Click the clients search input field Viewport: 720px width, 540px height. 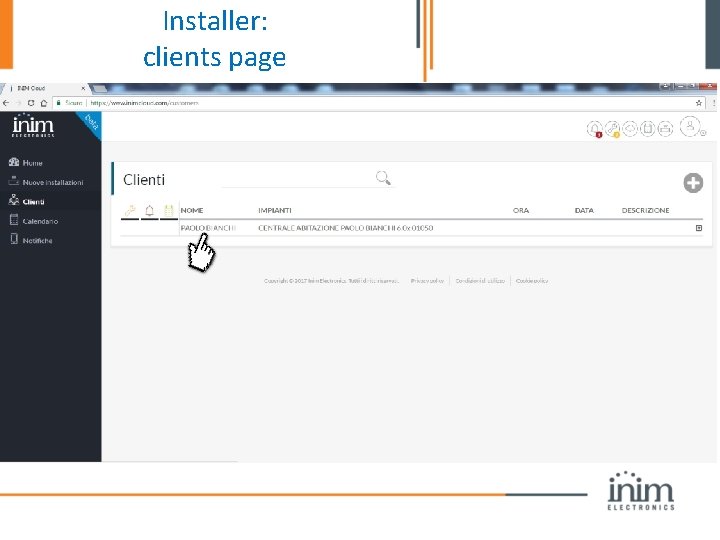[x=298, y=179]
